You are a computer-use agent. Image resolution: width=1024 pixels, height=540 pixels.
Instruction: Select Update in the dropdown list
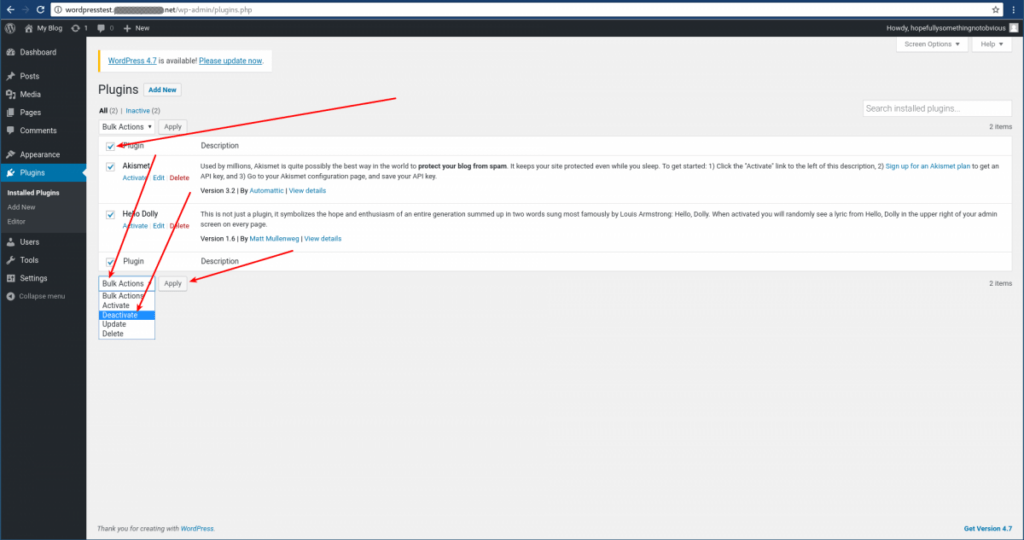click(x=127, y=324)
